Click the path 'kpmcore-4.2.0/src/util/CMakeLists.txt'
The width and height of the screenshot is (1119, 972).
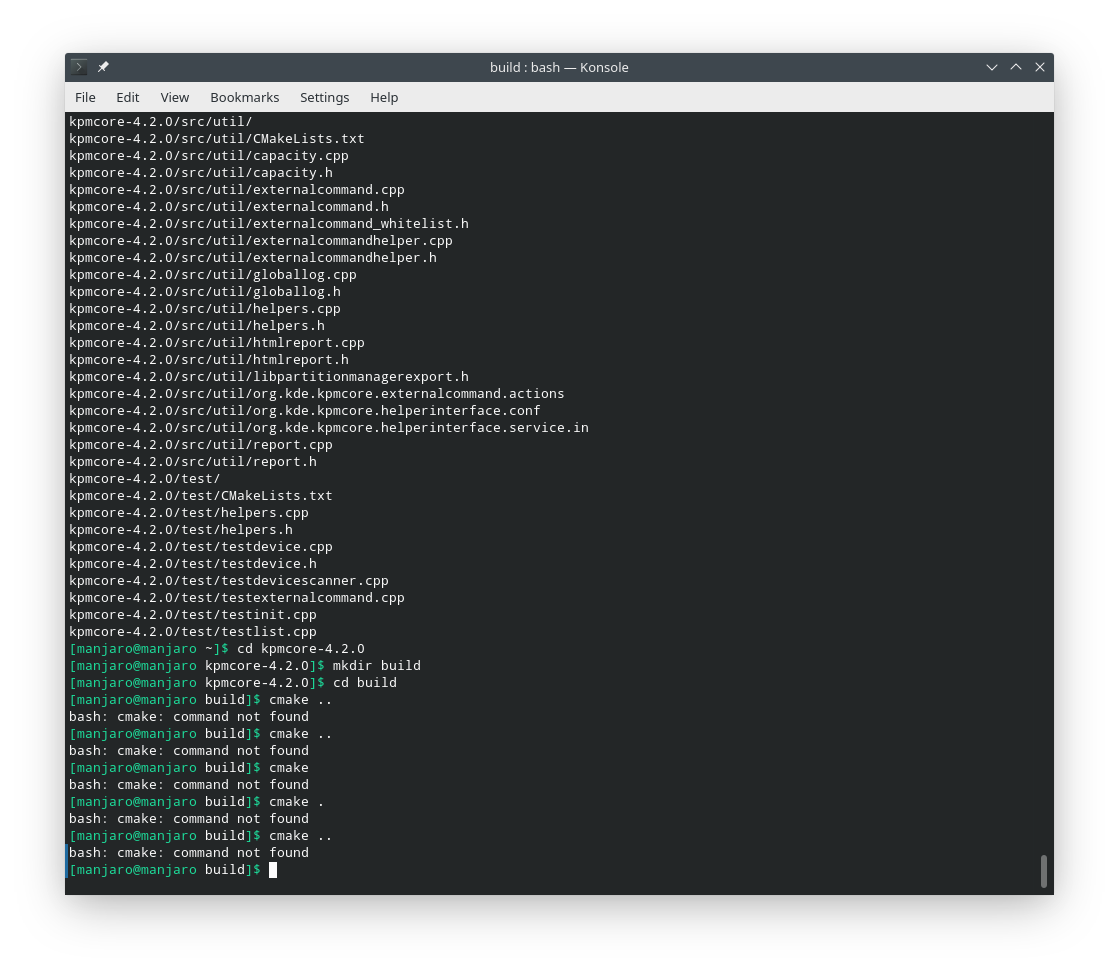[x=216, y=138]
